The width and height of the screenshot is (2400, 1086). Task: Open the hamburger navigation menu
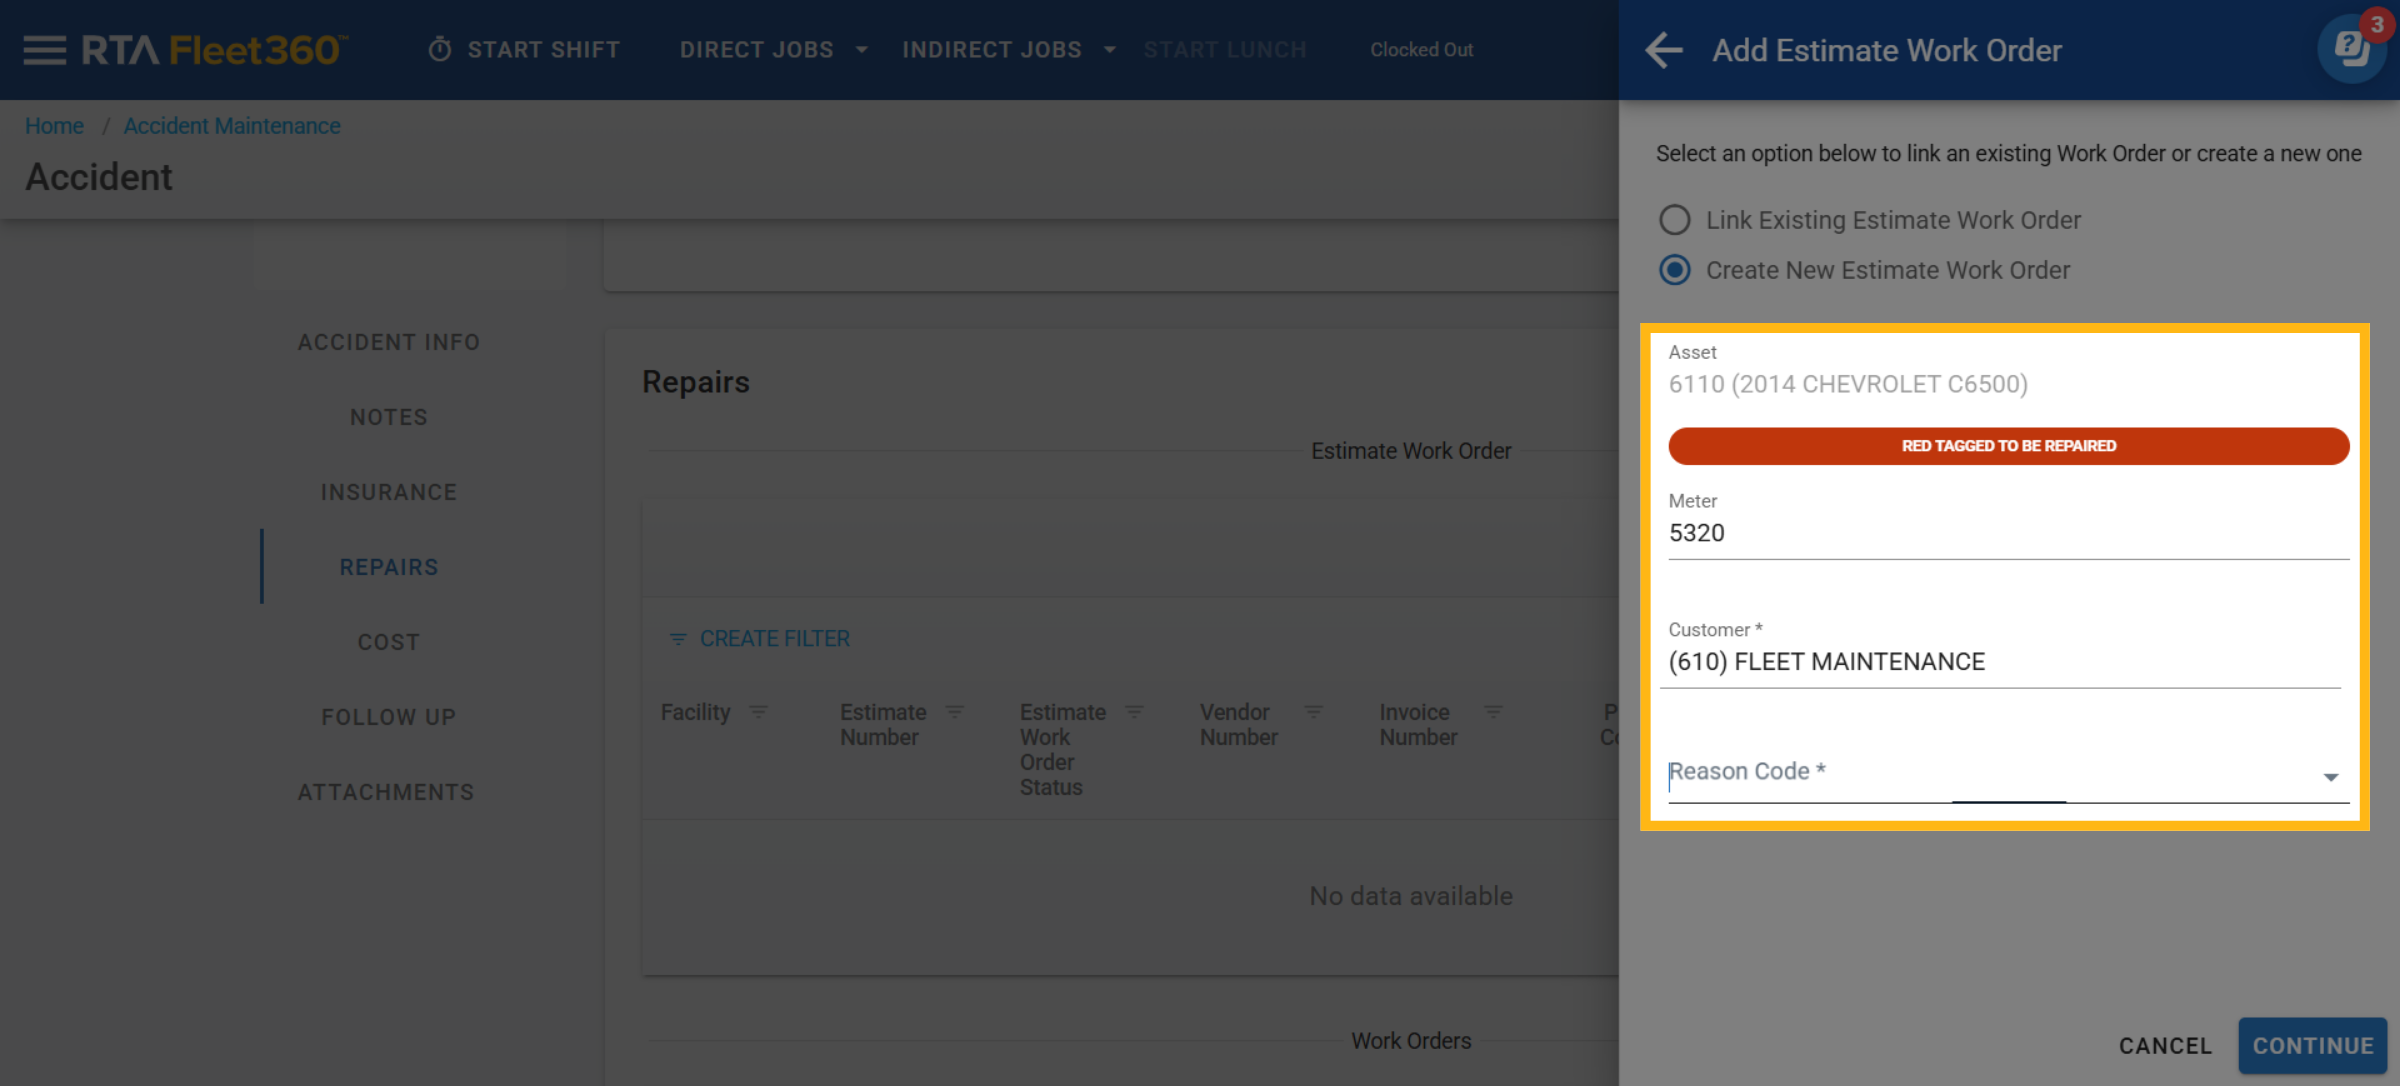[44, 50]
